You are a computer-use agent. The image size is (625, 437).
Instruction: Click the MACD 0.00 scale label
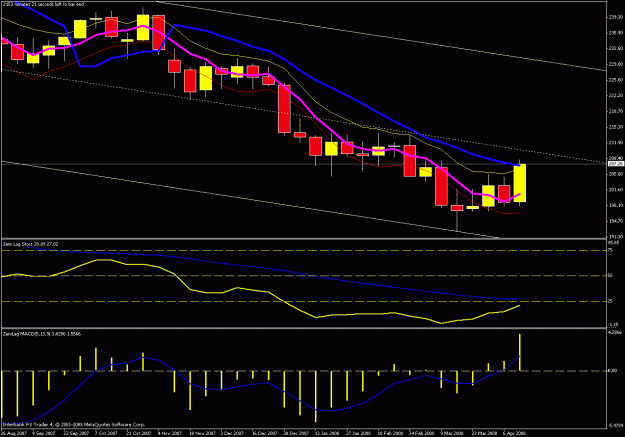(613, 371)
